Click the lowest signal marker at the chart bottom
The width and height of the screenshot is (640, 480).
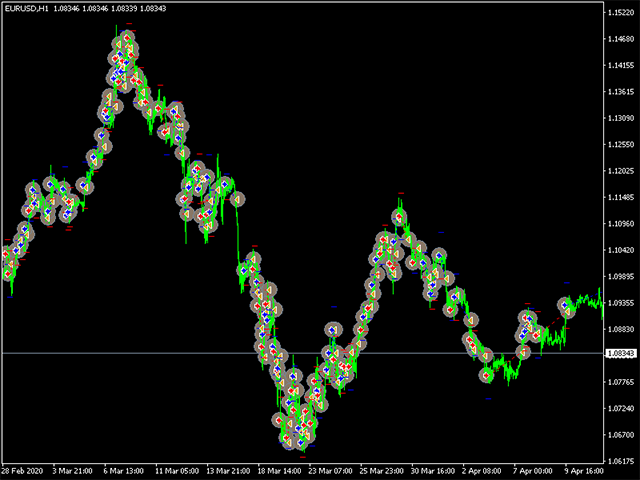point(287,439)
